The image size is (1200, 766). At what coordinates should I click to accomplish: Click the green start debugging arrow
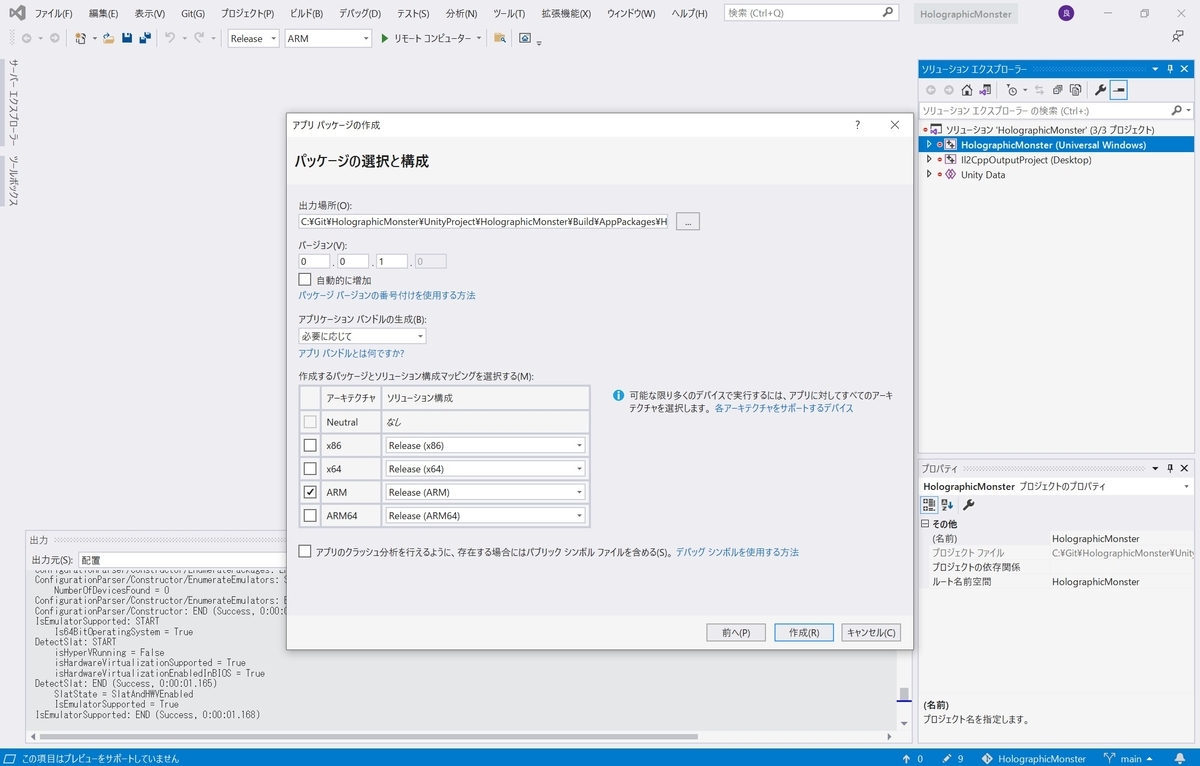click(384, 38)
